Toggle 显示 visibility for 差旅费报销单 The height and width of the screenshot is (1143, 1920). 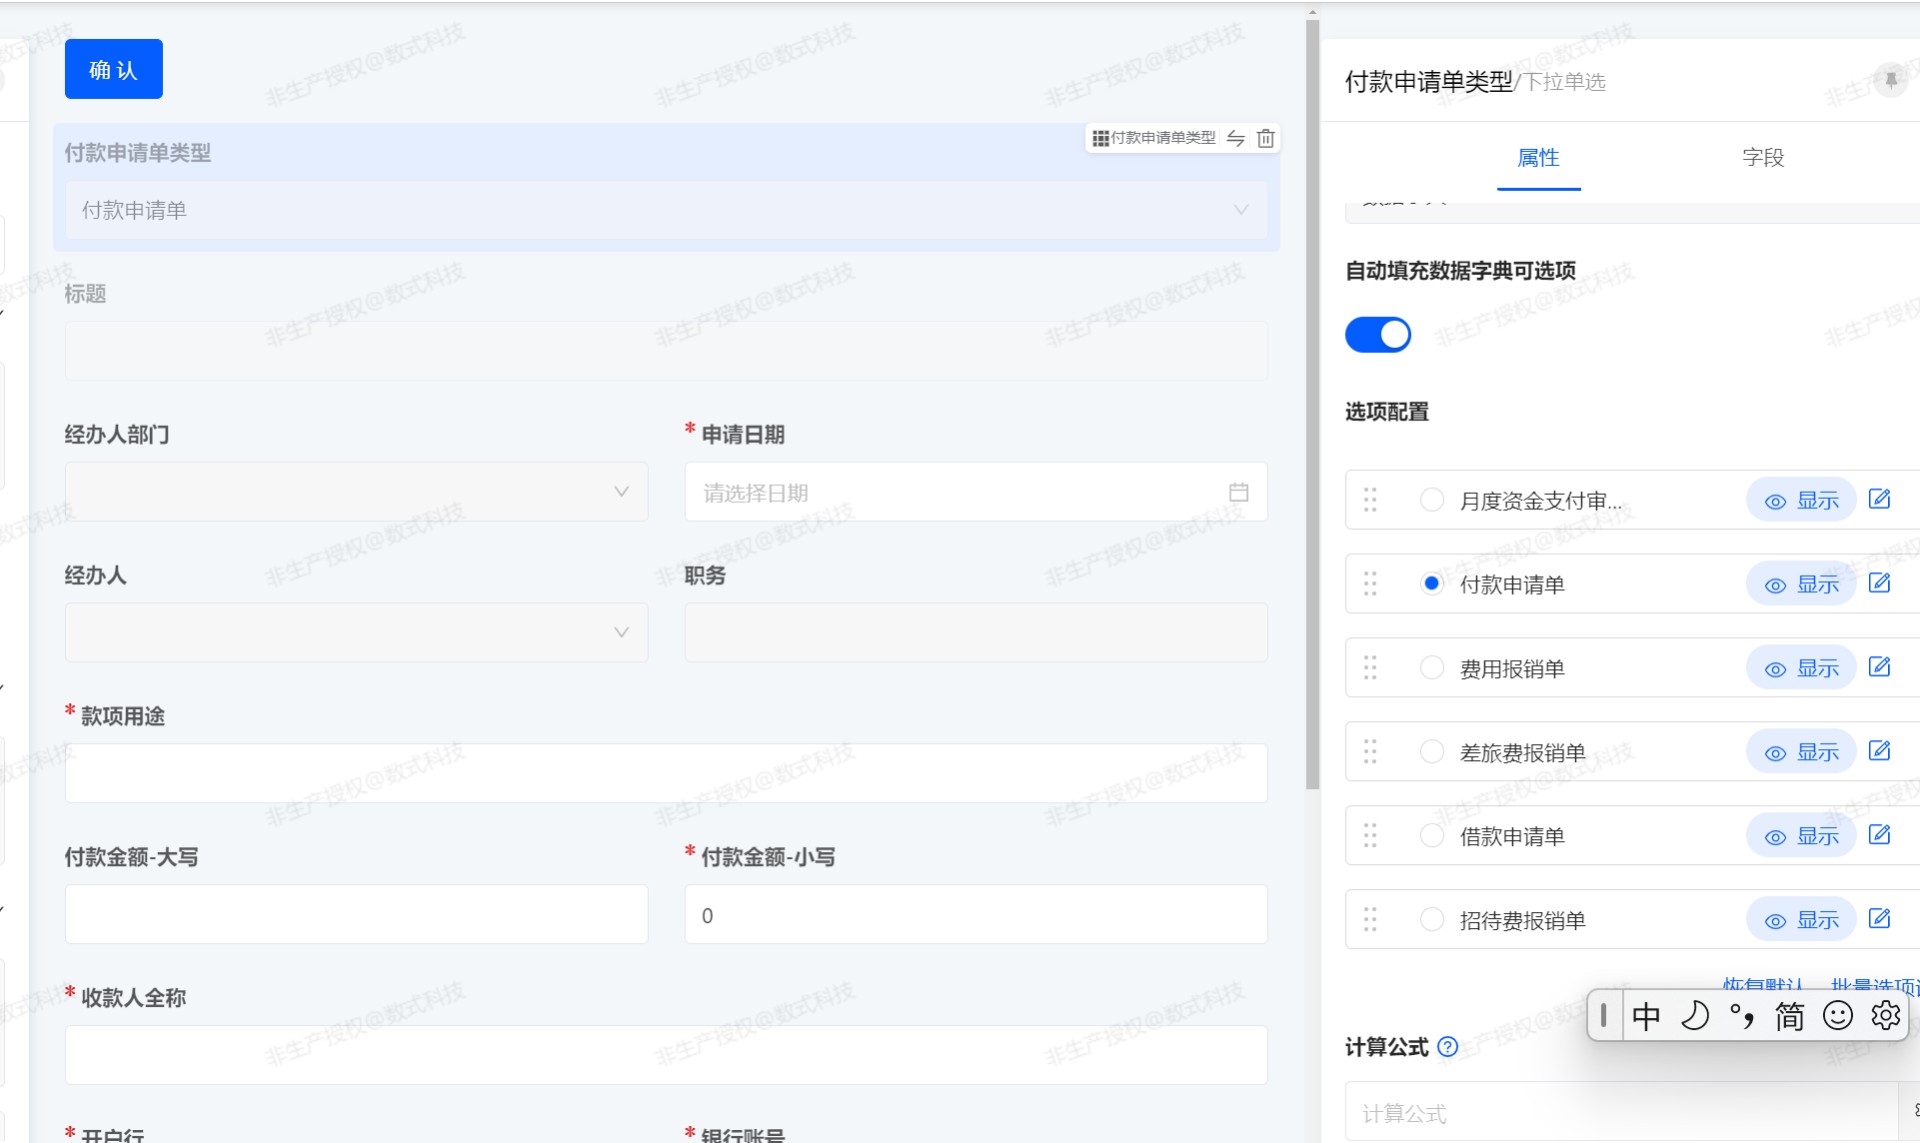tap(1801, 752)
